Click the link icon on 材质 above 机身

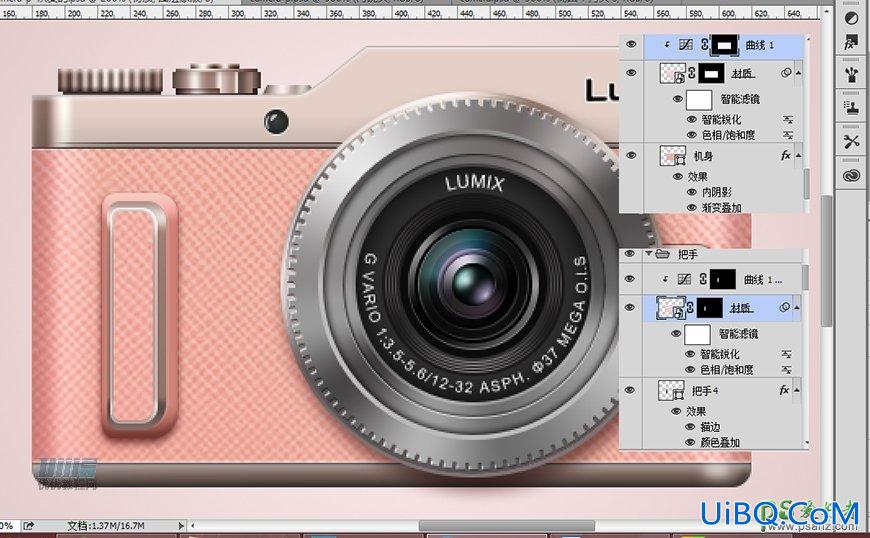tap(692, 73)
